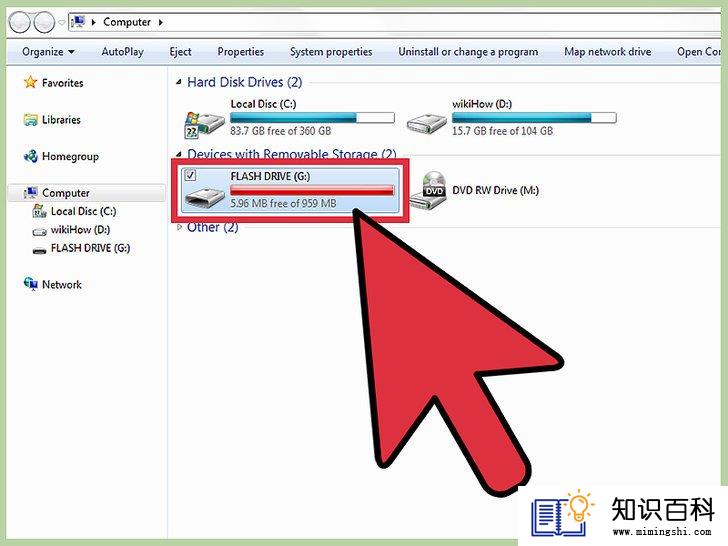Viewport: 728px width, 546px height.
Task: Collapse Devices with Removable Storage group
Action: pyautogui.click(x=178, y=154)
